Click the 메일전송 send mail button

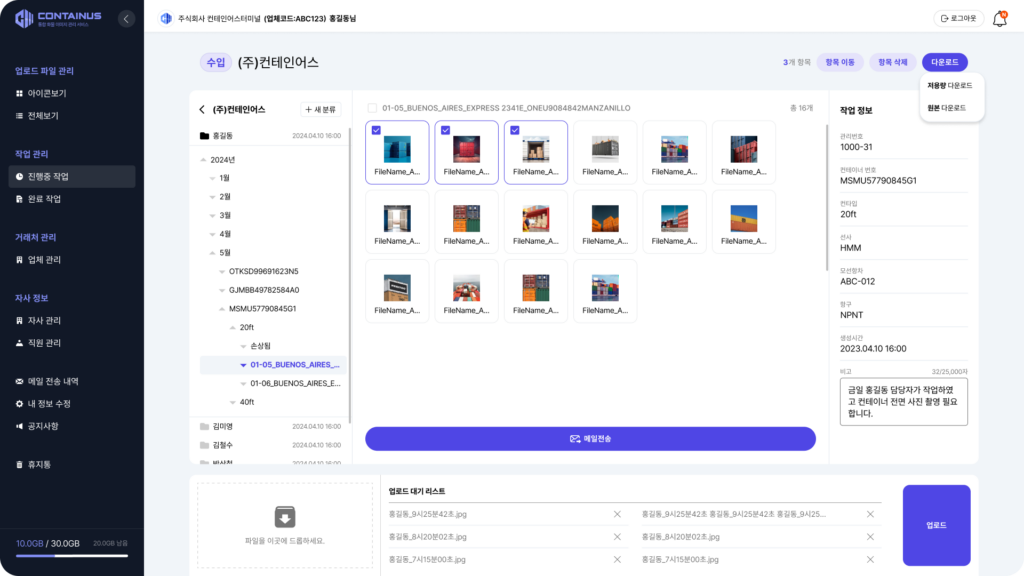[x=590, y=438]
